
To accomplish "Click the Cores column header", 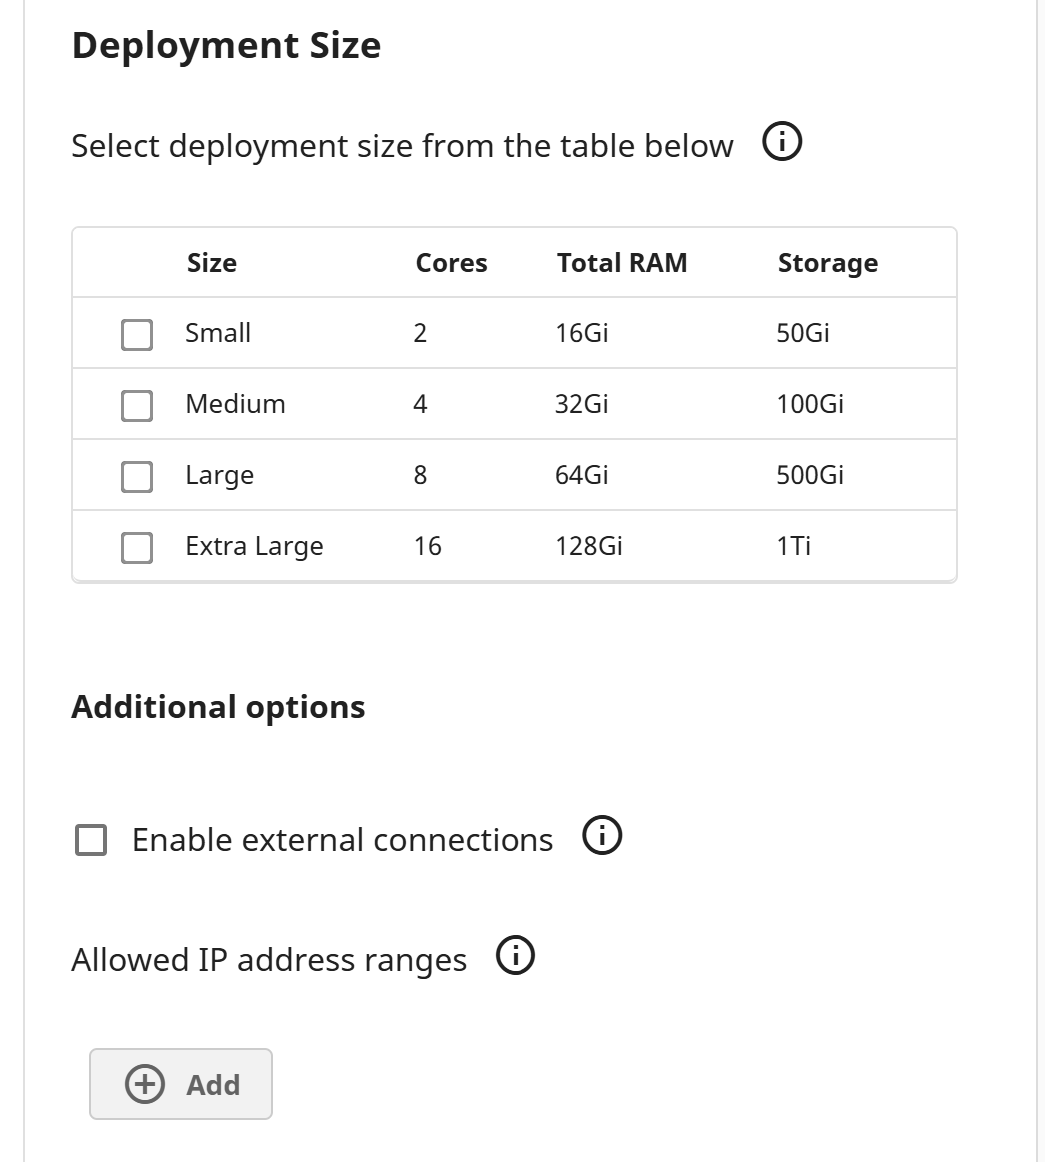I will pos(451,263).
